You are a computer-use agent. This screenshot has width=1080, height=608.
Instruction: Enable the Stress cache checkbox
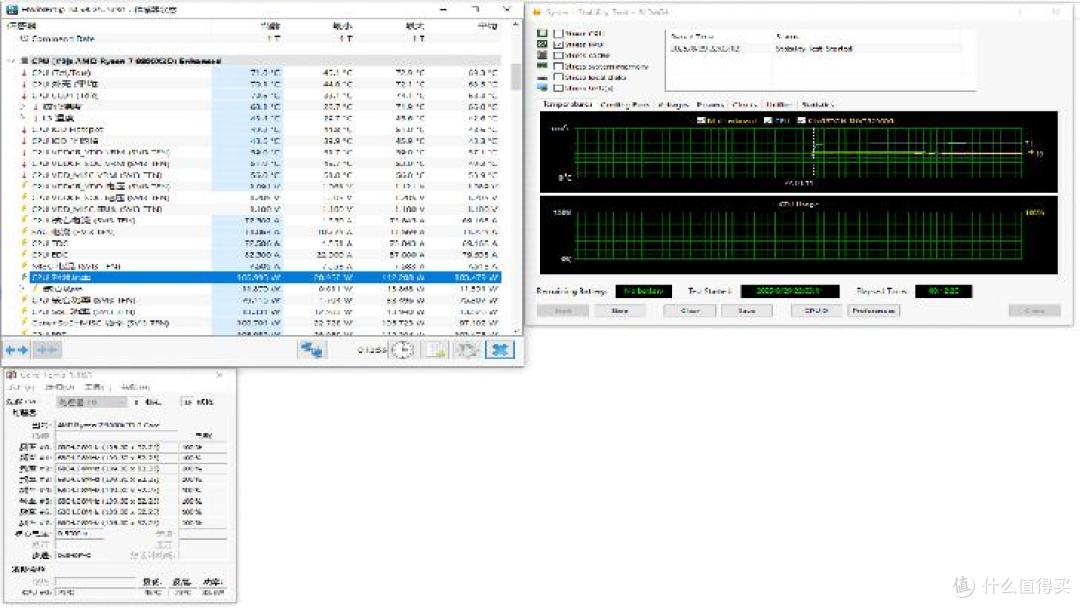(559, 55)
